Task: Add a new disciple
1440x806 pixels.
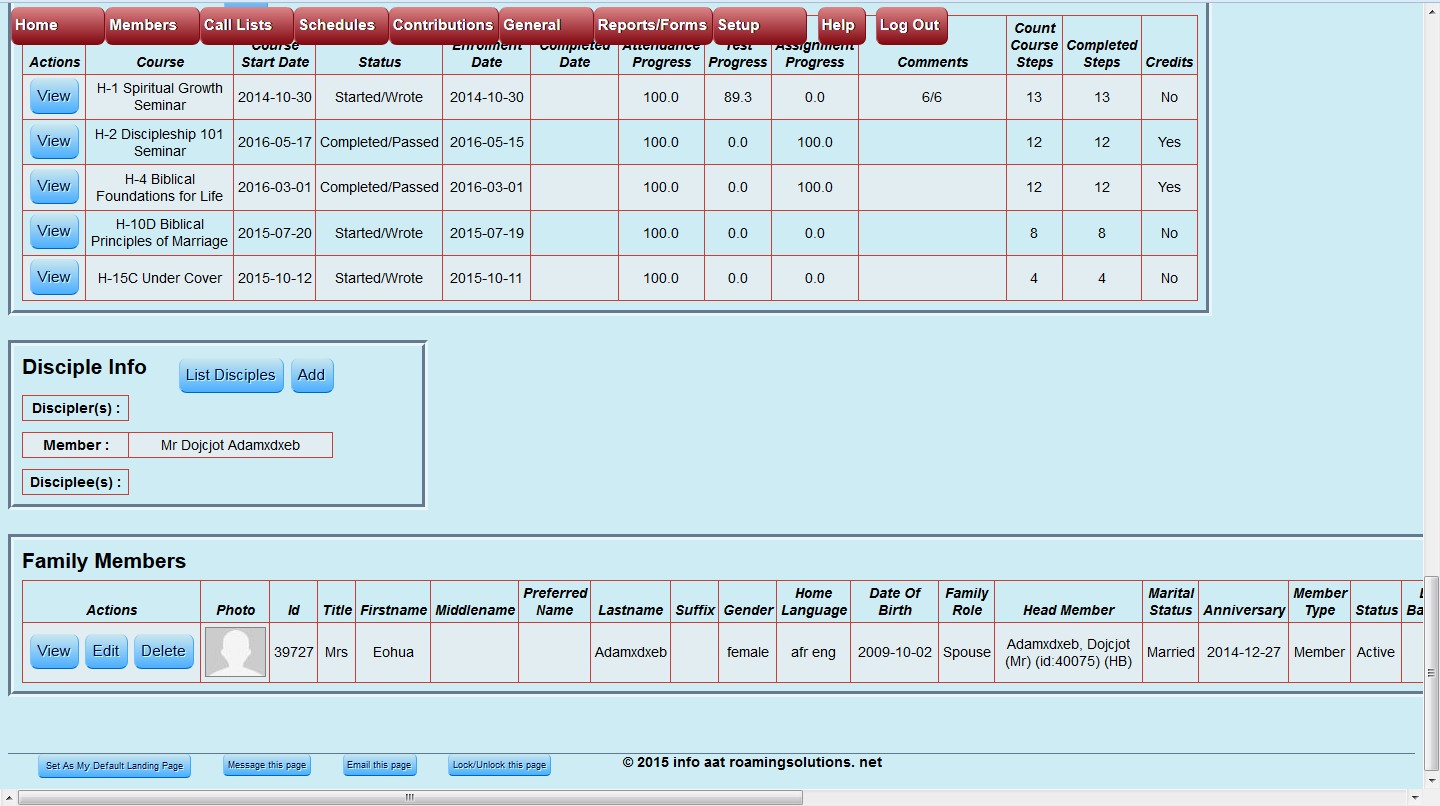Action: tap(312, 375)
